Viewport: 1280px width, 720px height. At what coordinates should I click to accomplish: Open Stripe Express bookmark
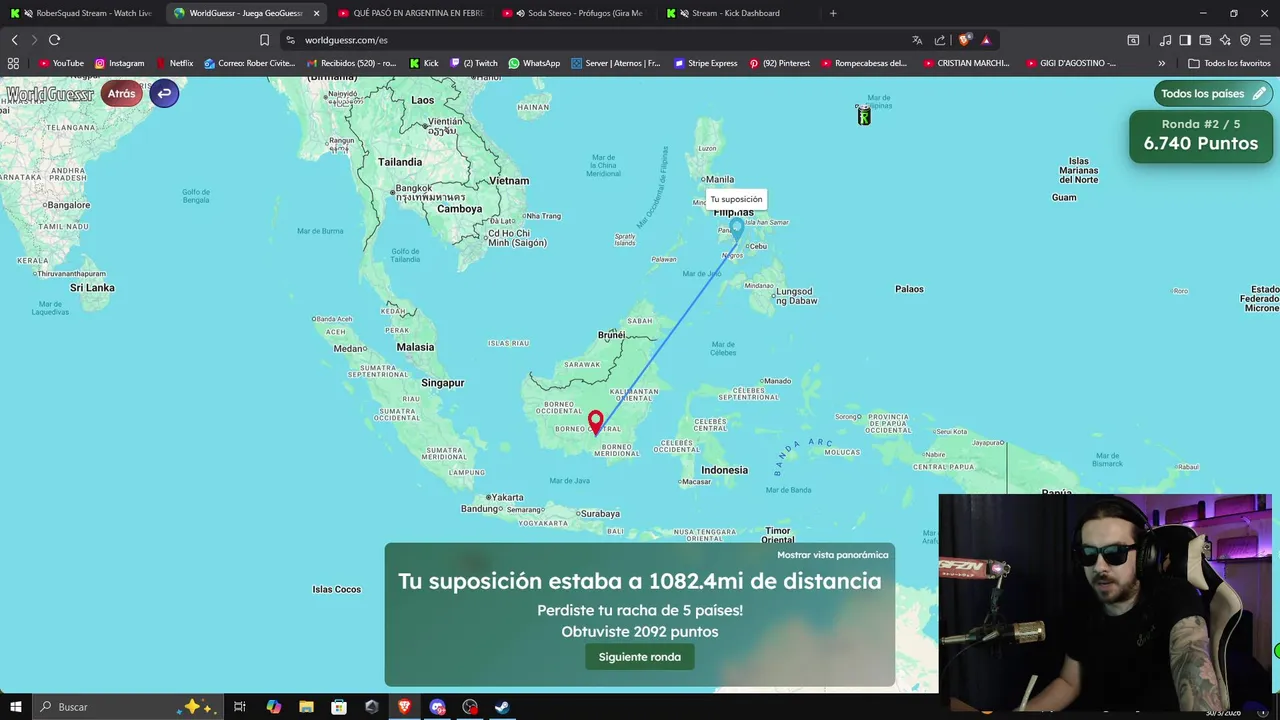click(706, 63)
